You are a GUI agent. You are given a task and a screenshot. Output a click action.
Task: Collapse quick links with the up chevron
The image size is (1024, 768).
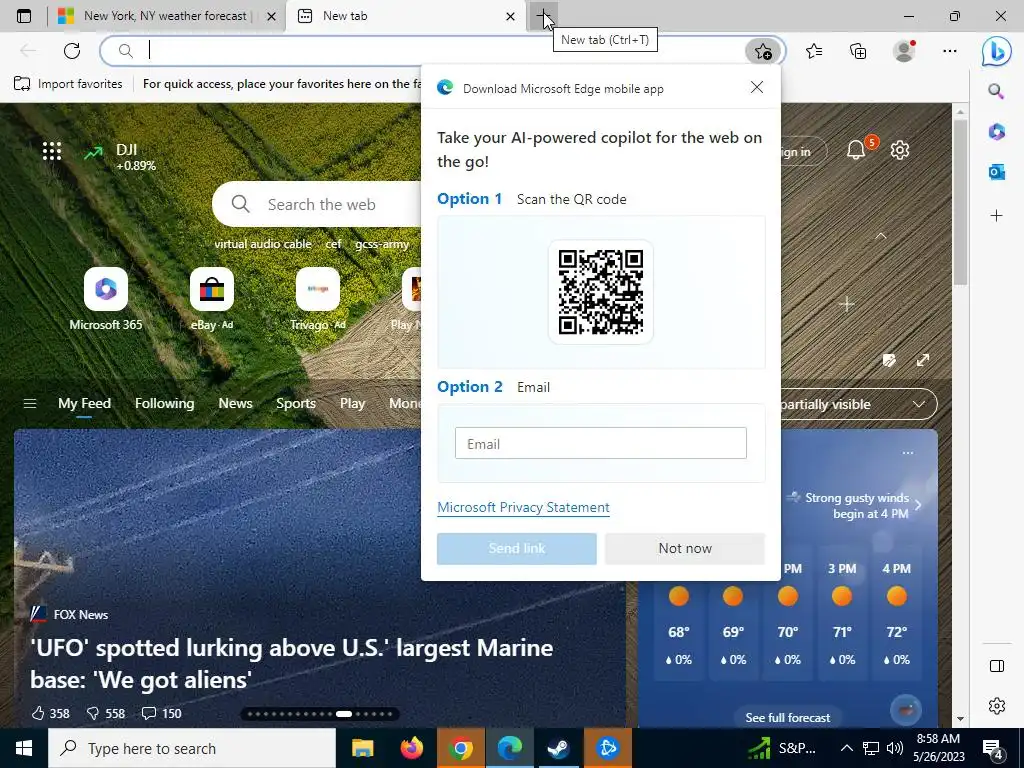tap(880, 236)
